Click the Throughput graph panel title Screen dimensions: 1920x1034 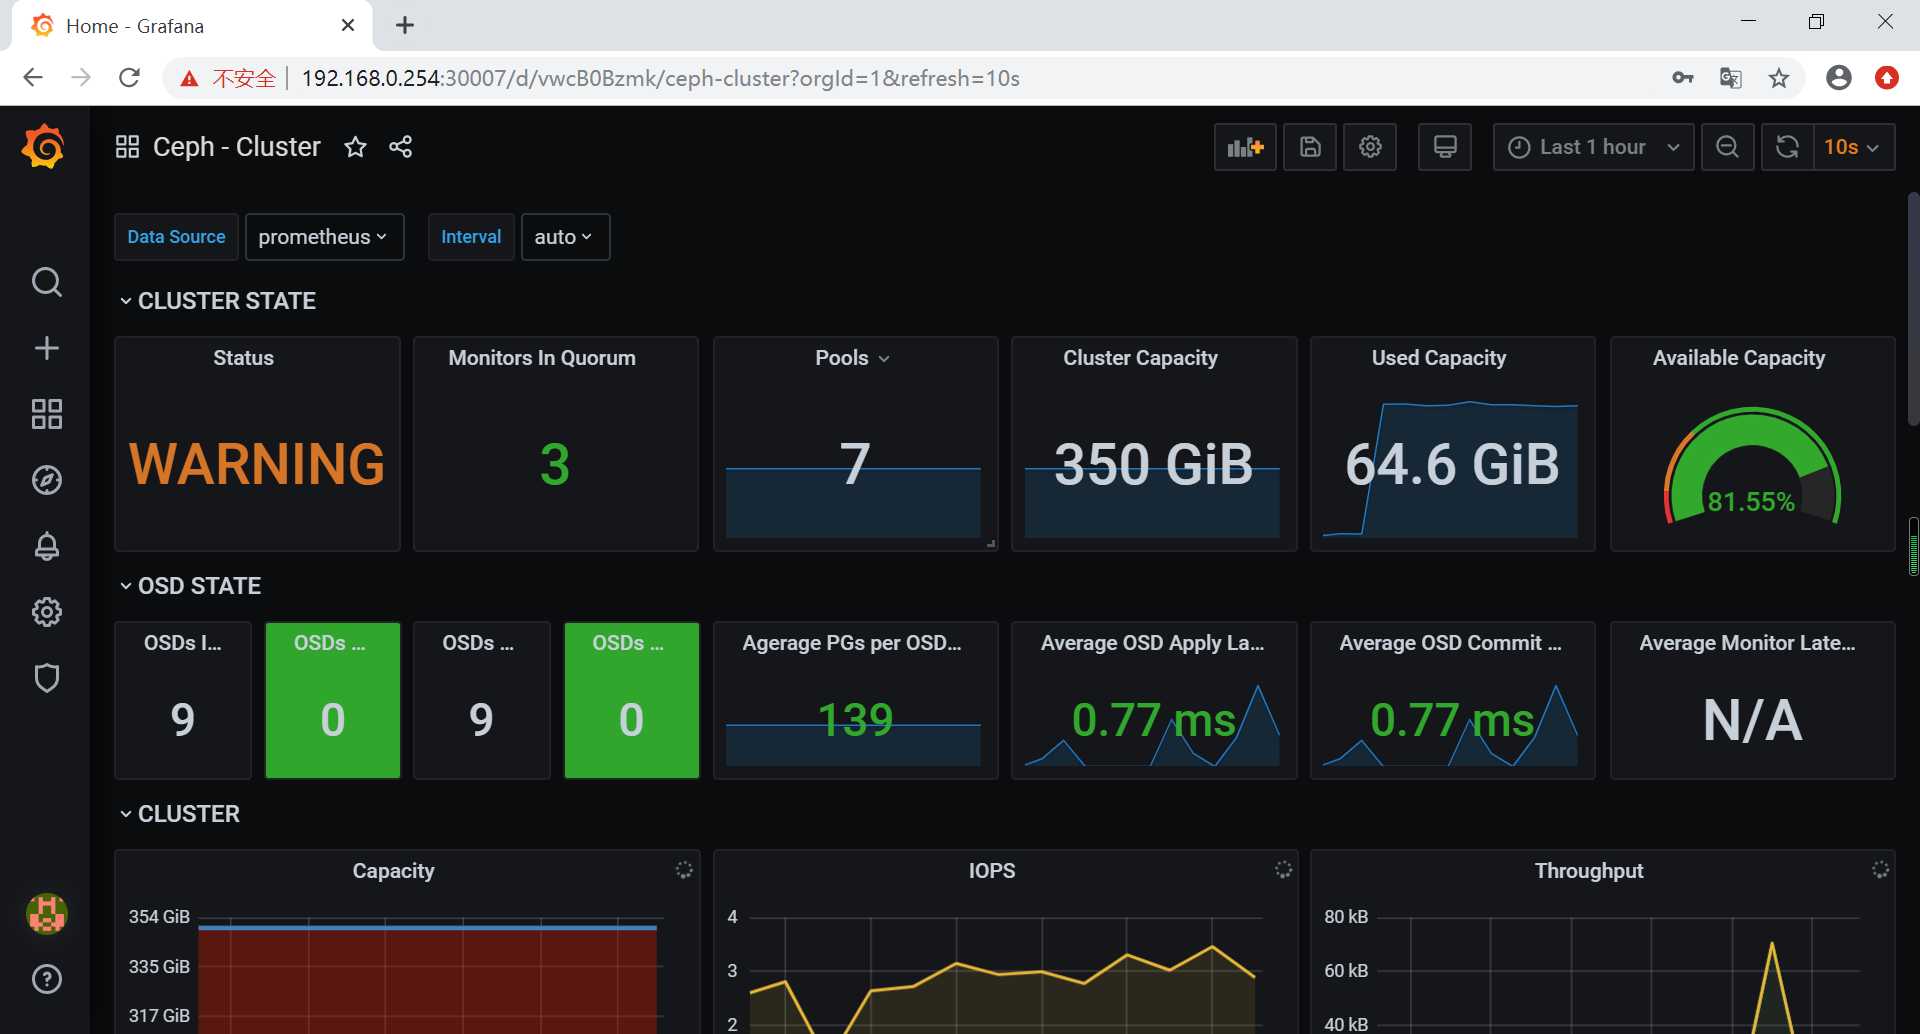(1588, 871)
